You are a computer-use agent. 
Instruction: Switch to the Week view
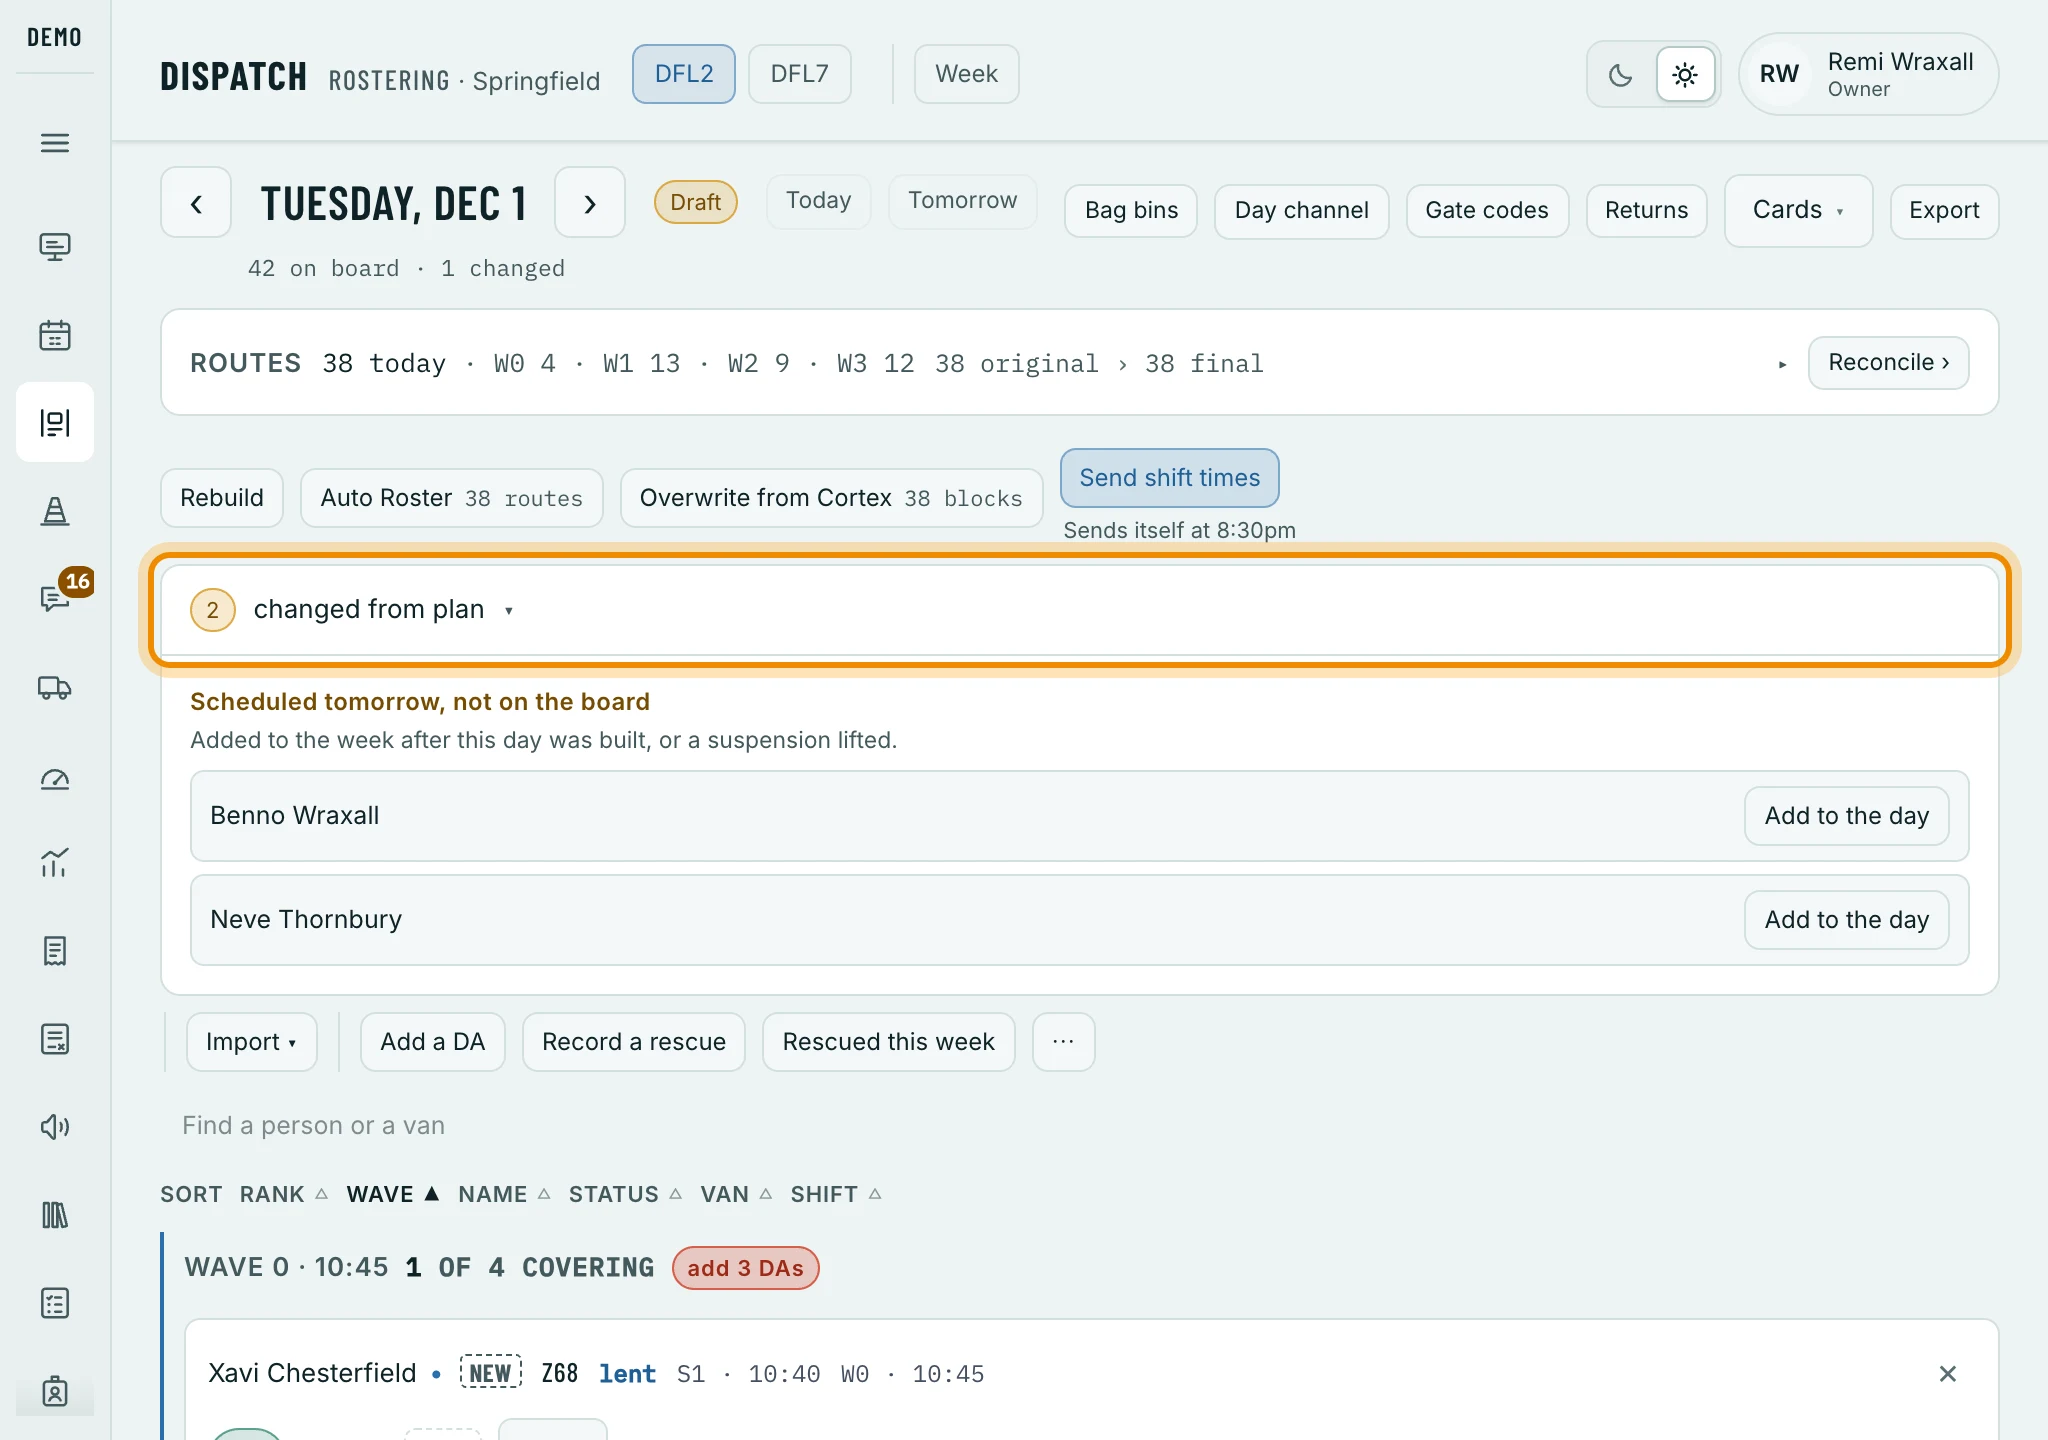coord(966,74)
